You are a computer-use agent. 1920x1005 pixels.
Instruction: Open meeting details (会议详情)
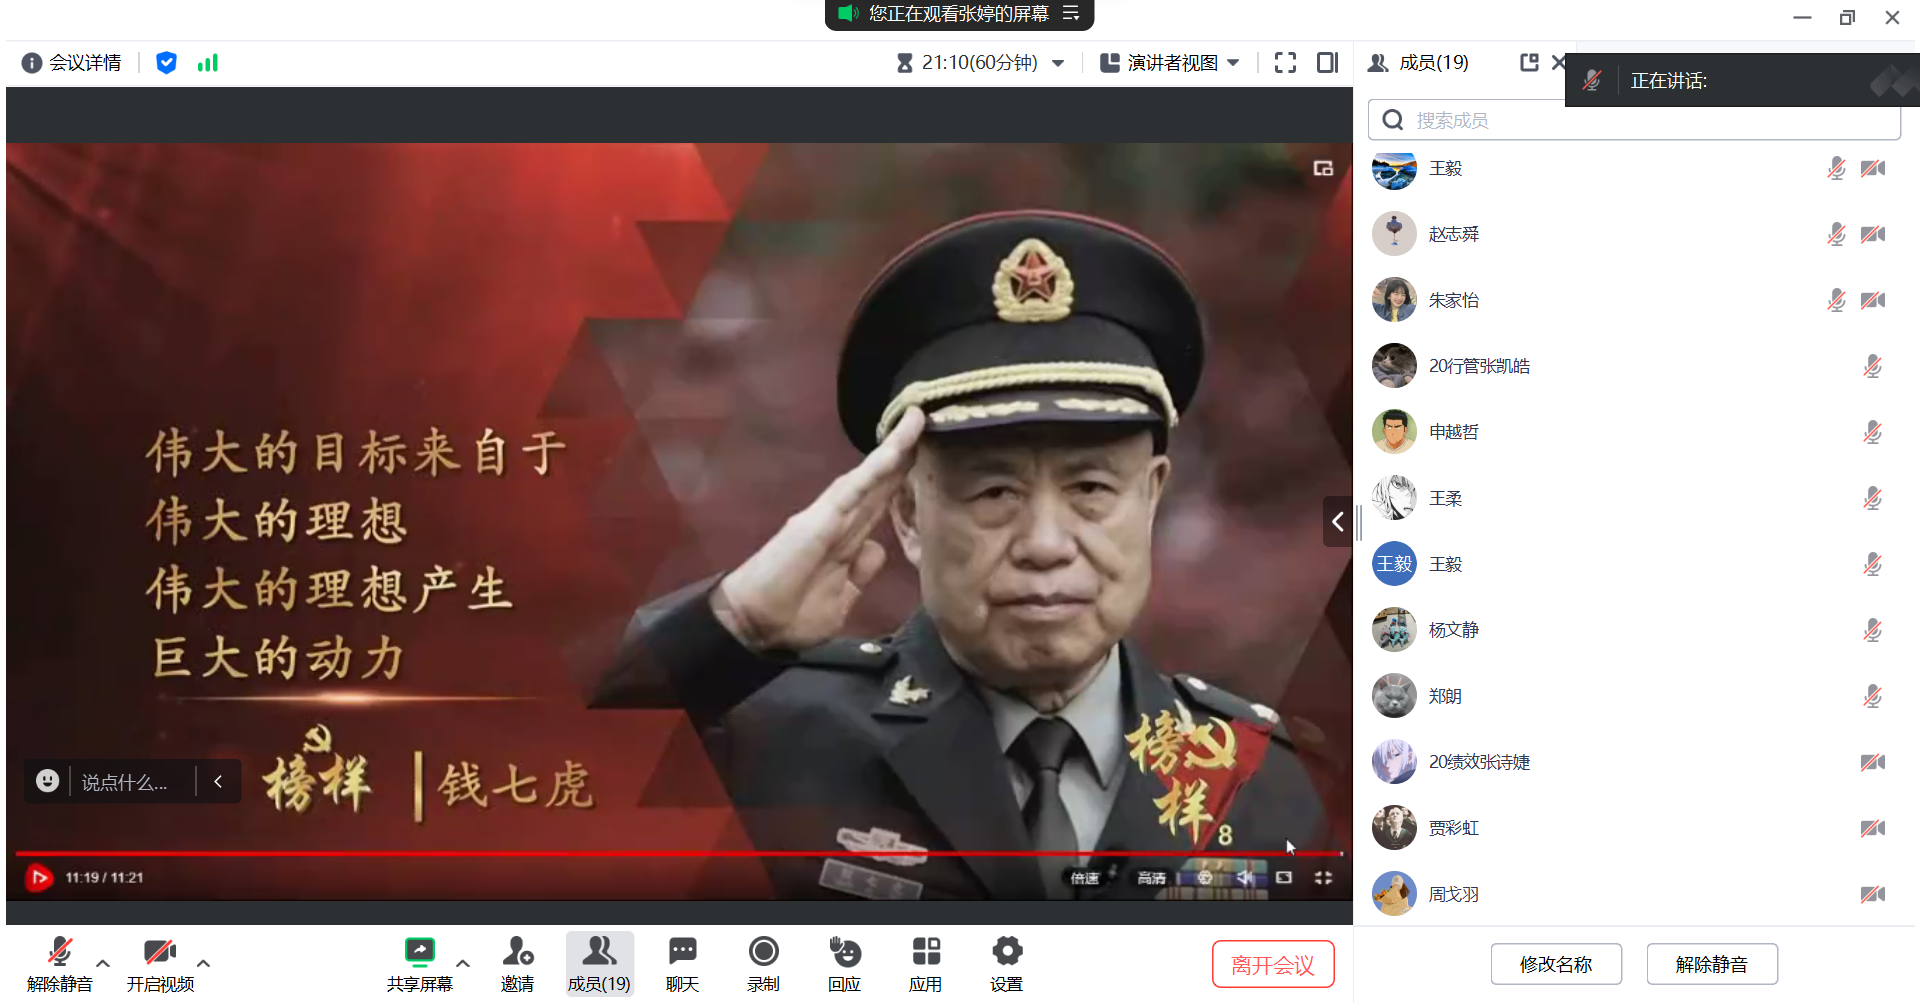click(x=72, y=63)
